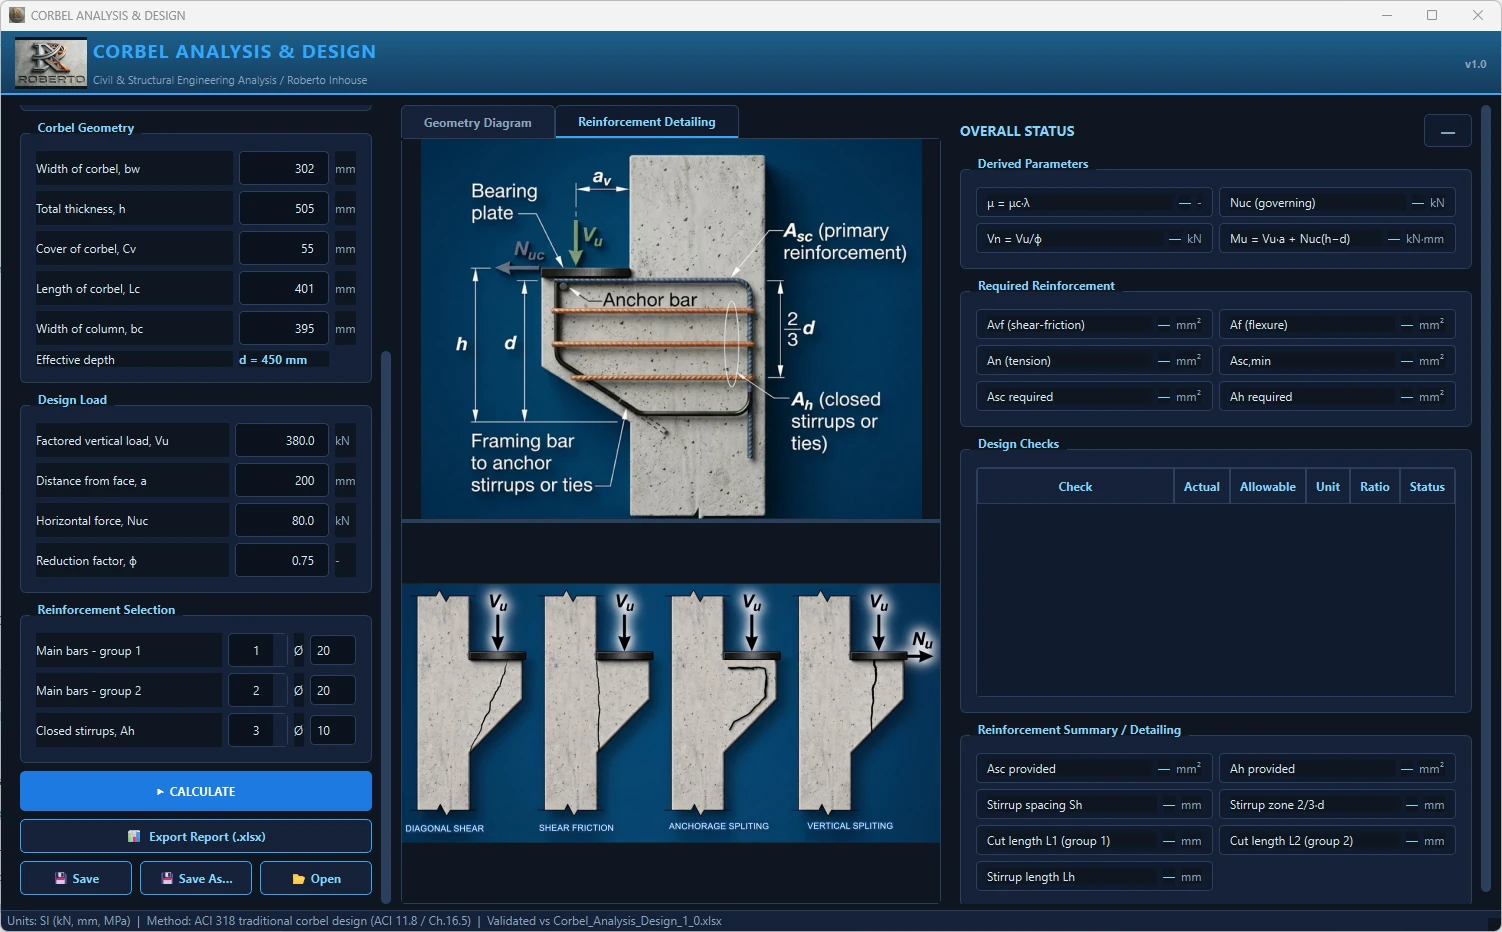Click the 'An (tension)' result field
Screen dimensions: 1502x932
pos(1094,361)
